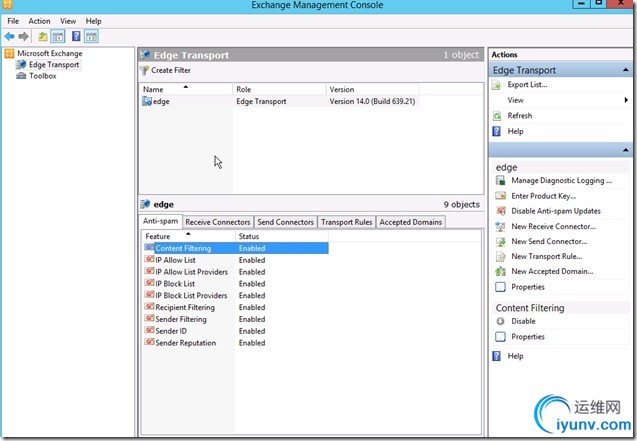Click the blue Help toolbar icon
637x441 pixels.
point(76,36)
